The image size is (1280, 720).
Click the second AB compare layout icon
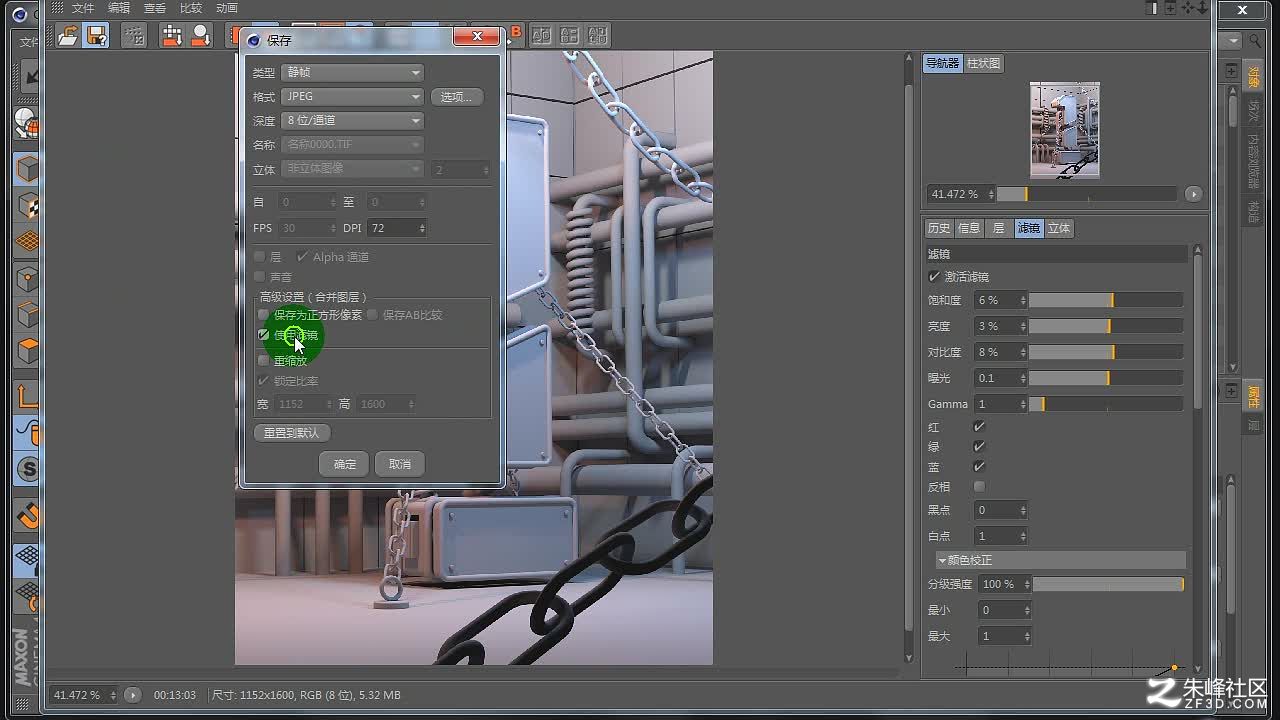(570, 36)
